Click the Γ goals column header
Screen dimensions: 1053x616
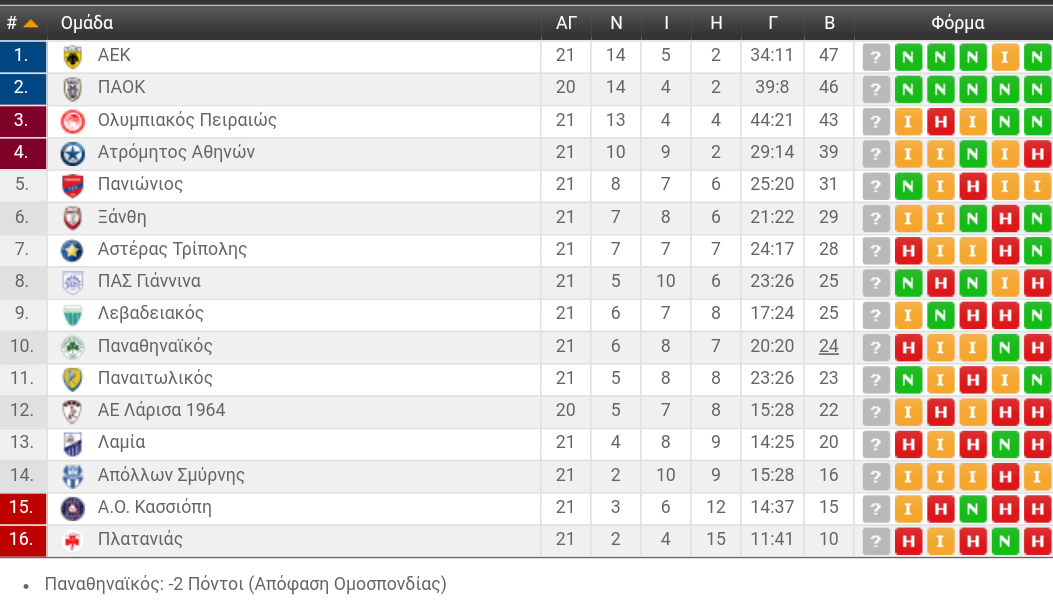pyautogui.click(x=772, y=23)
